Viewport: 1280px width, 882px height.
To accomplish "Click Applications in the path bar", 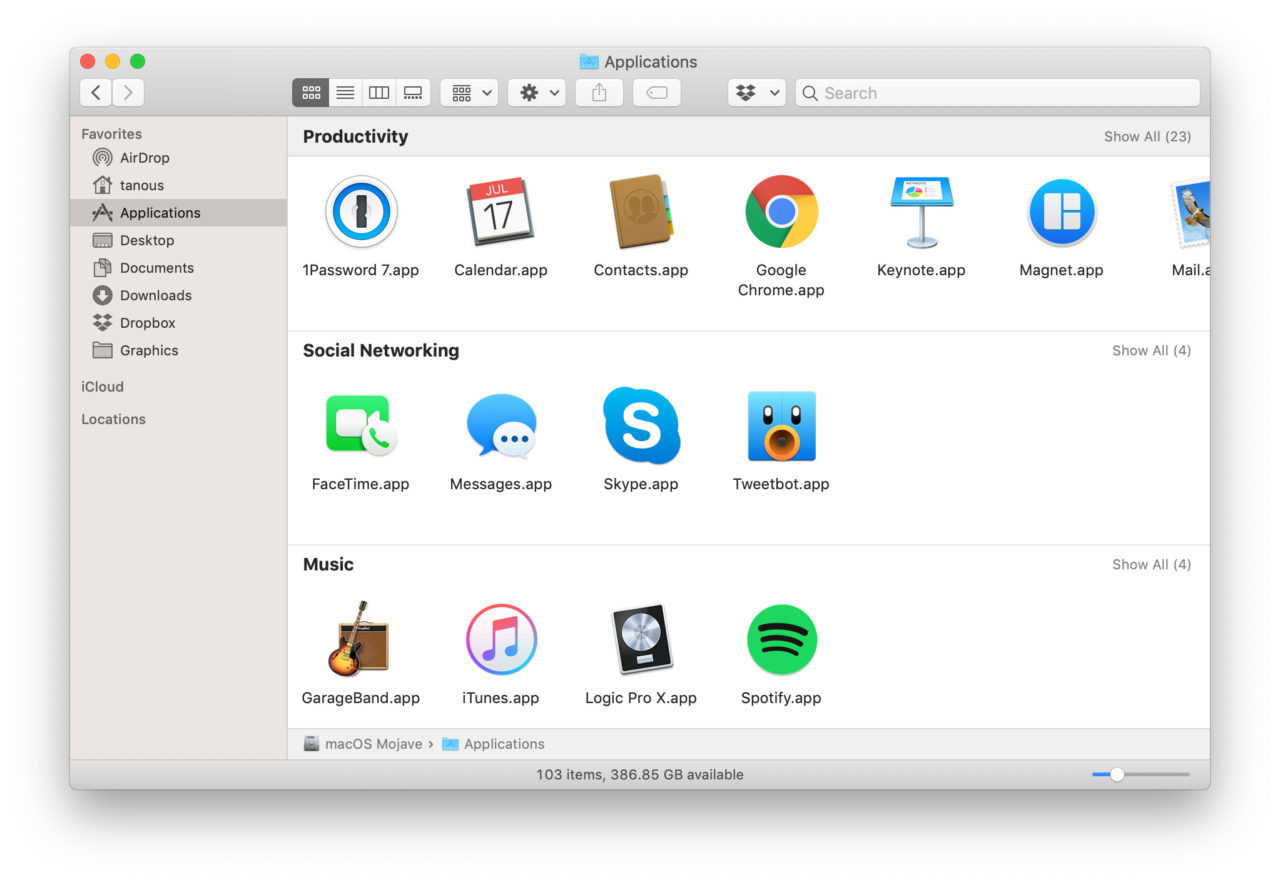I will point(493,744).
